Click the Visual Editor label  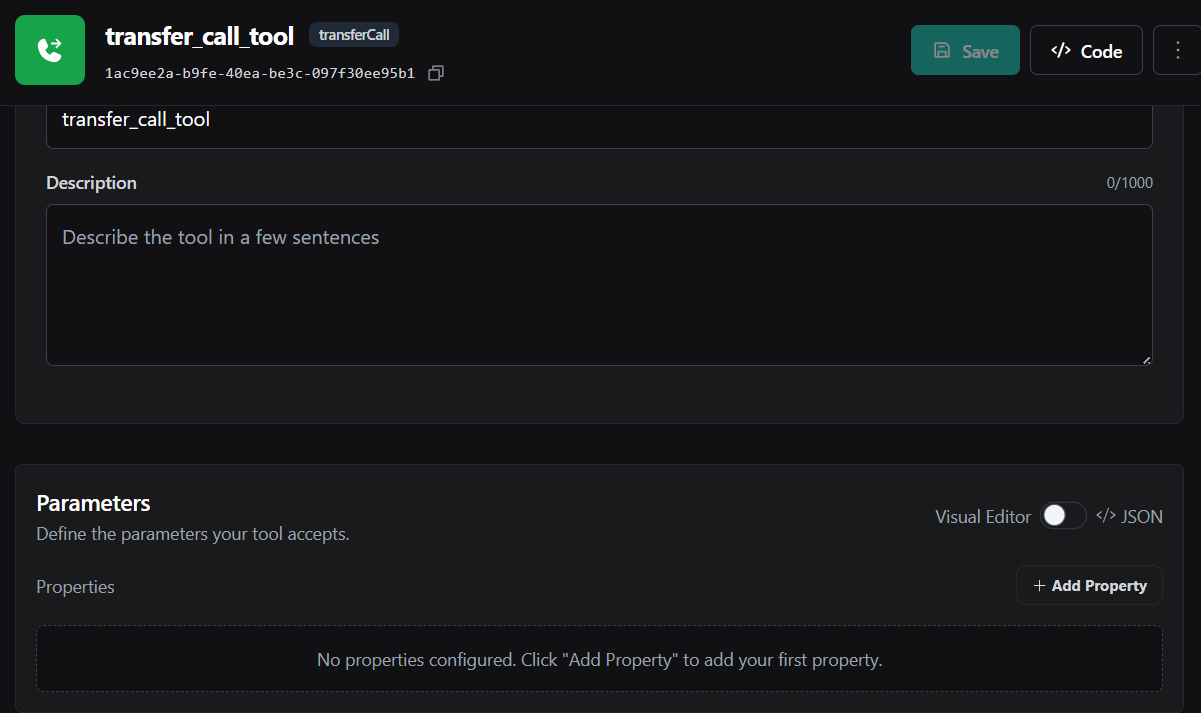tap(982, 517)
